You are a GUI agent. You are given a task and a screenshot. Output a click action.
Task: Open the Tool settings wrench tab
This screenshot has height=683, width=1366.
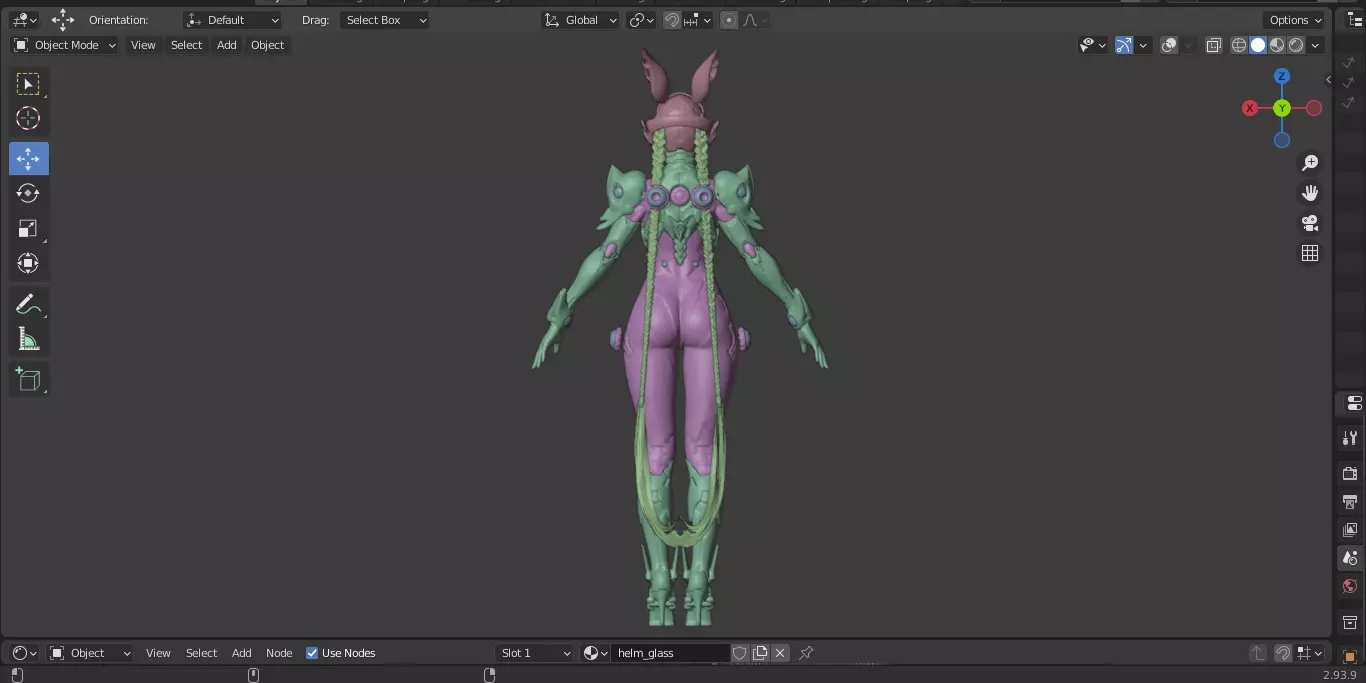tap(1350, 438)
